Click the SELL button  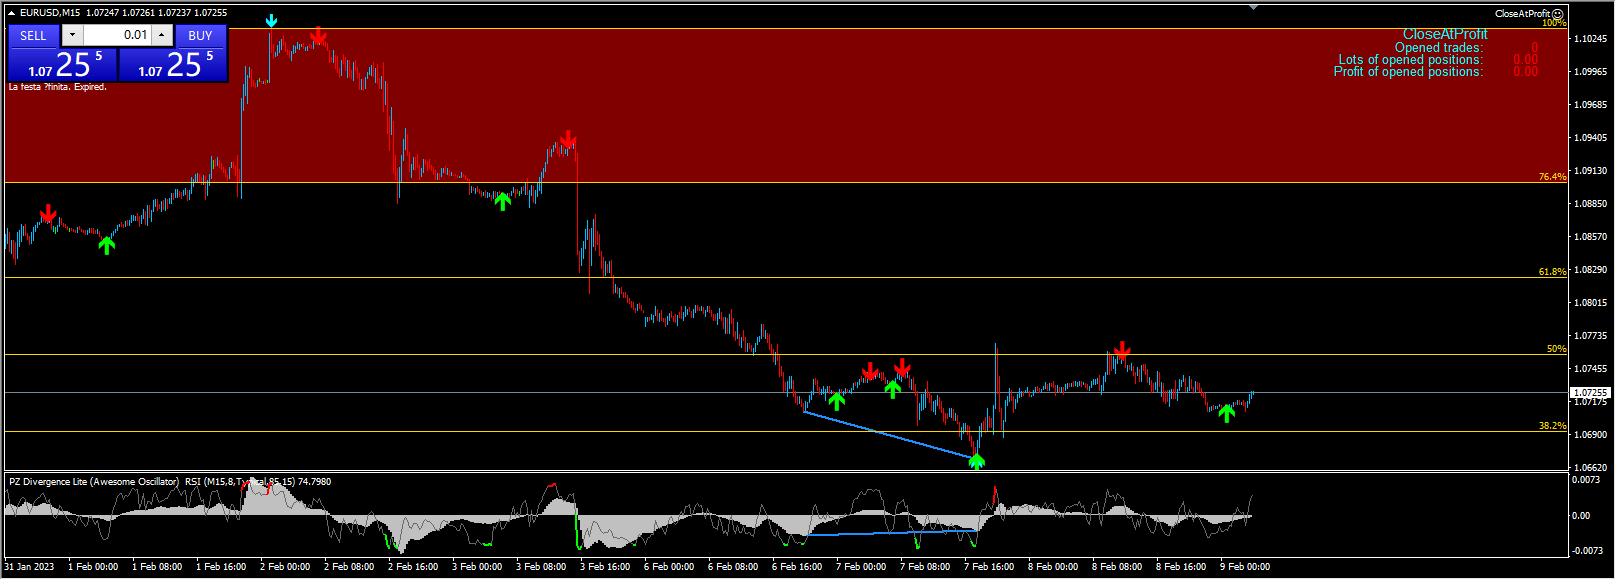[x=33, y=35]
